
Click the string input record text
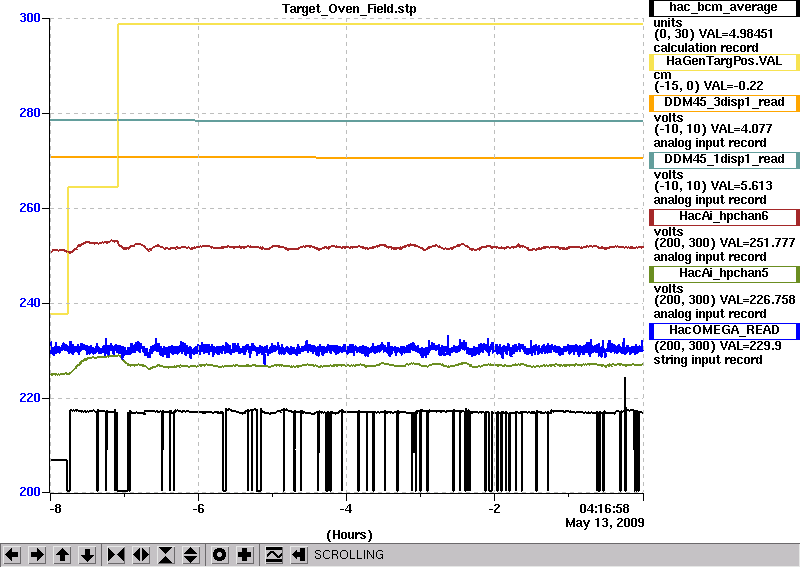pyautogui.click(x=708, y=360)
